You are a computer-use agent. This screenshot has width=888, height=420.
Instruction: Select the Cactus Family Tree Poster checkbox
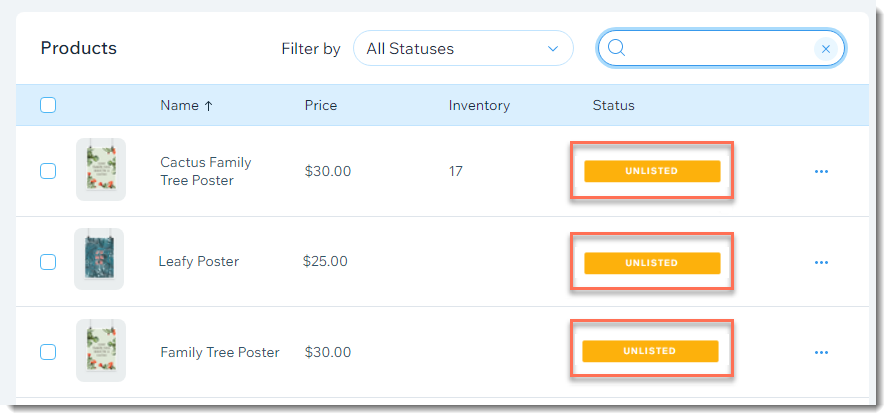coord(48,171)
